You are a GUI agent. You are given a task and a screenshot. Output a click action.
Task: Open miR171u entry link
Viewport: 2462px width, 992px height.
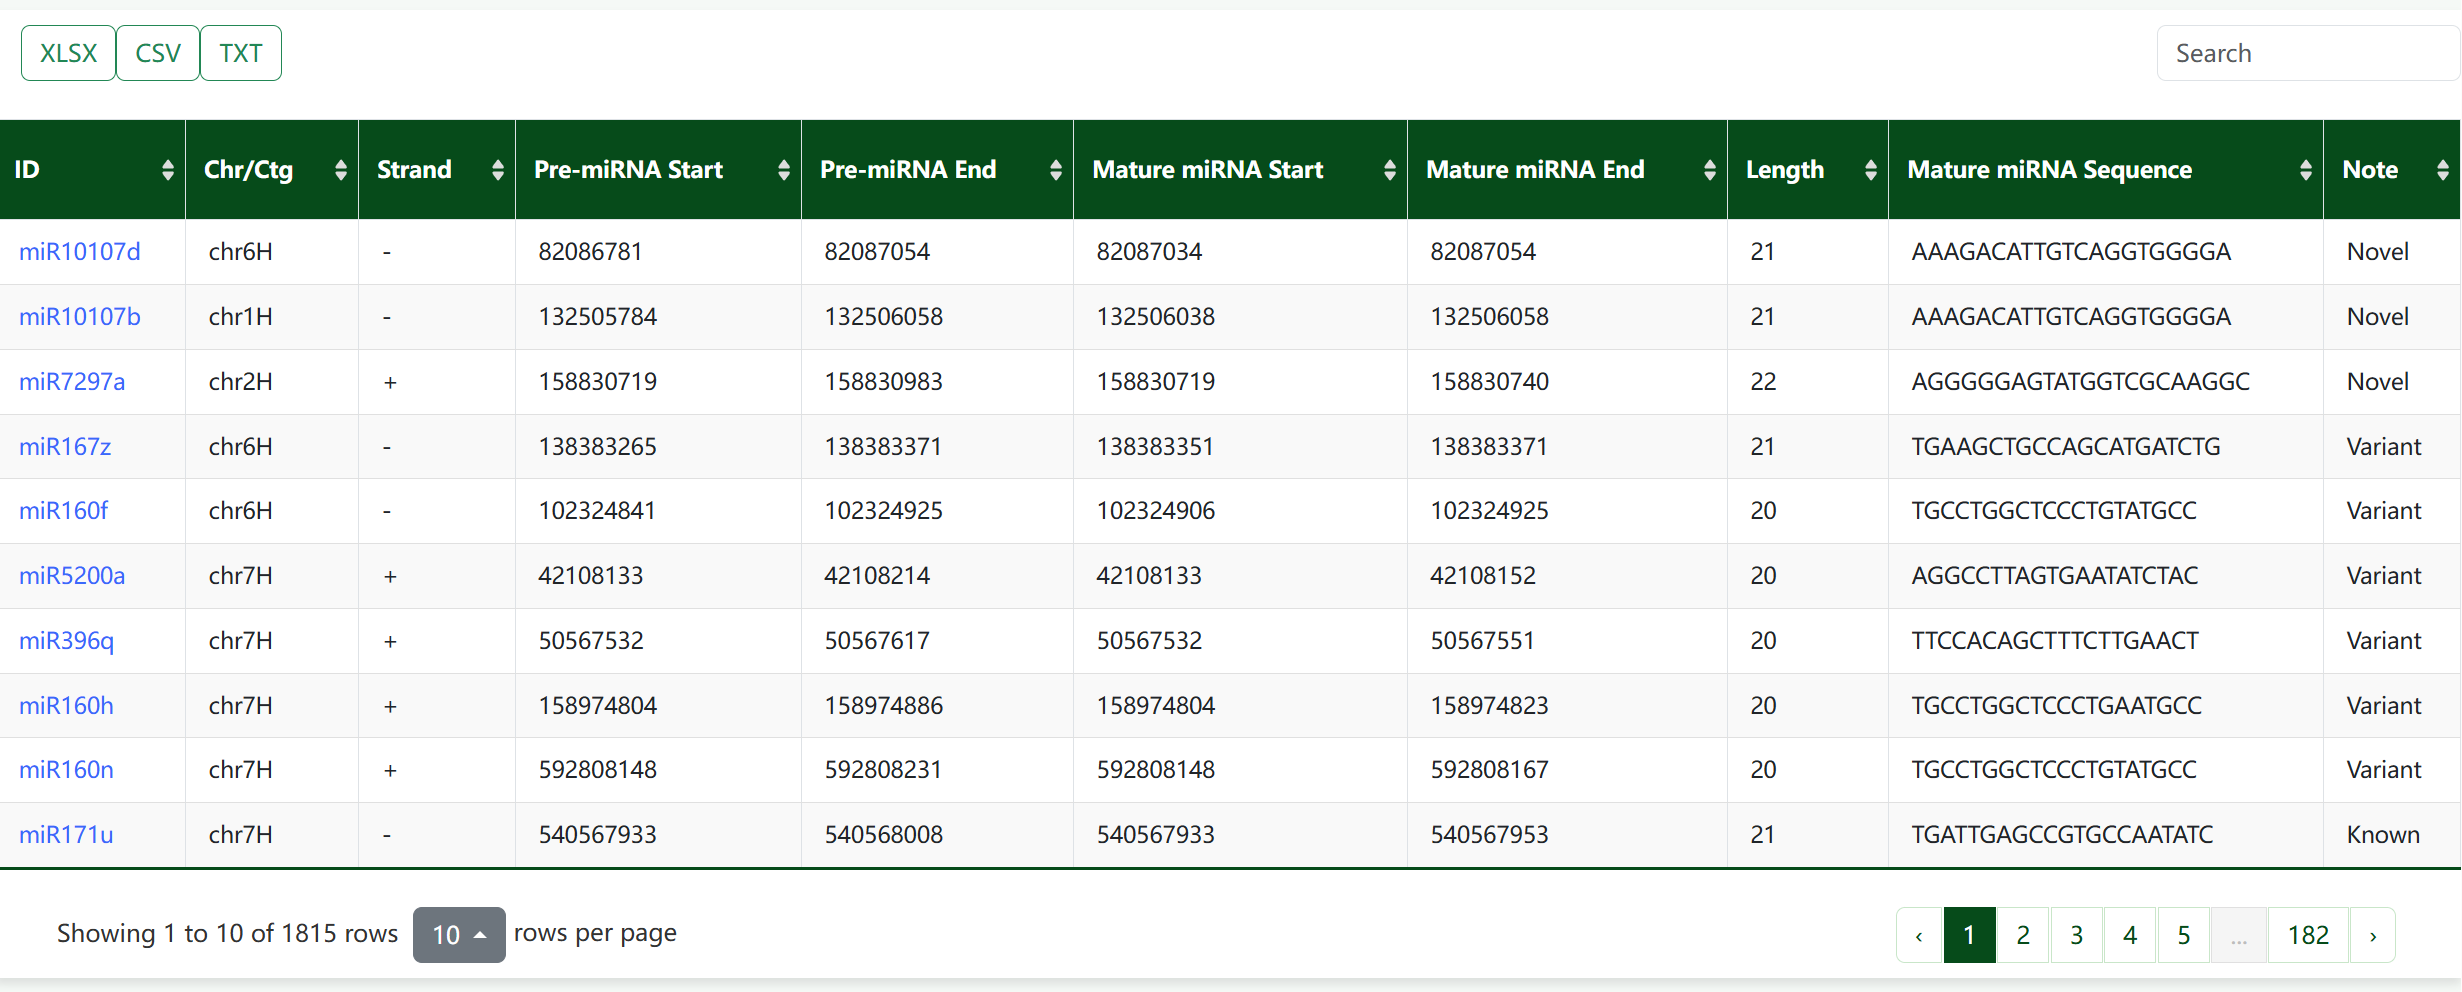point(66,835)
